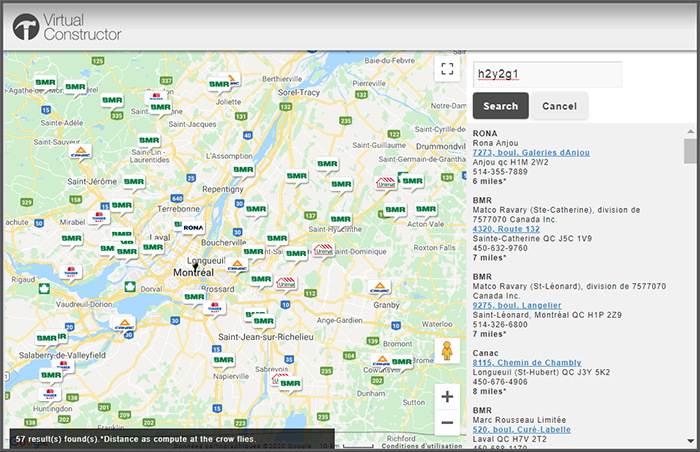This screenshot has height=452, width=700.
Task: Click phone number 450-676-4906
Action: (500, 382)
